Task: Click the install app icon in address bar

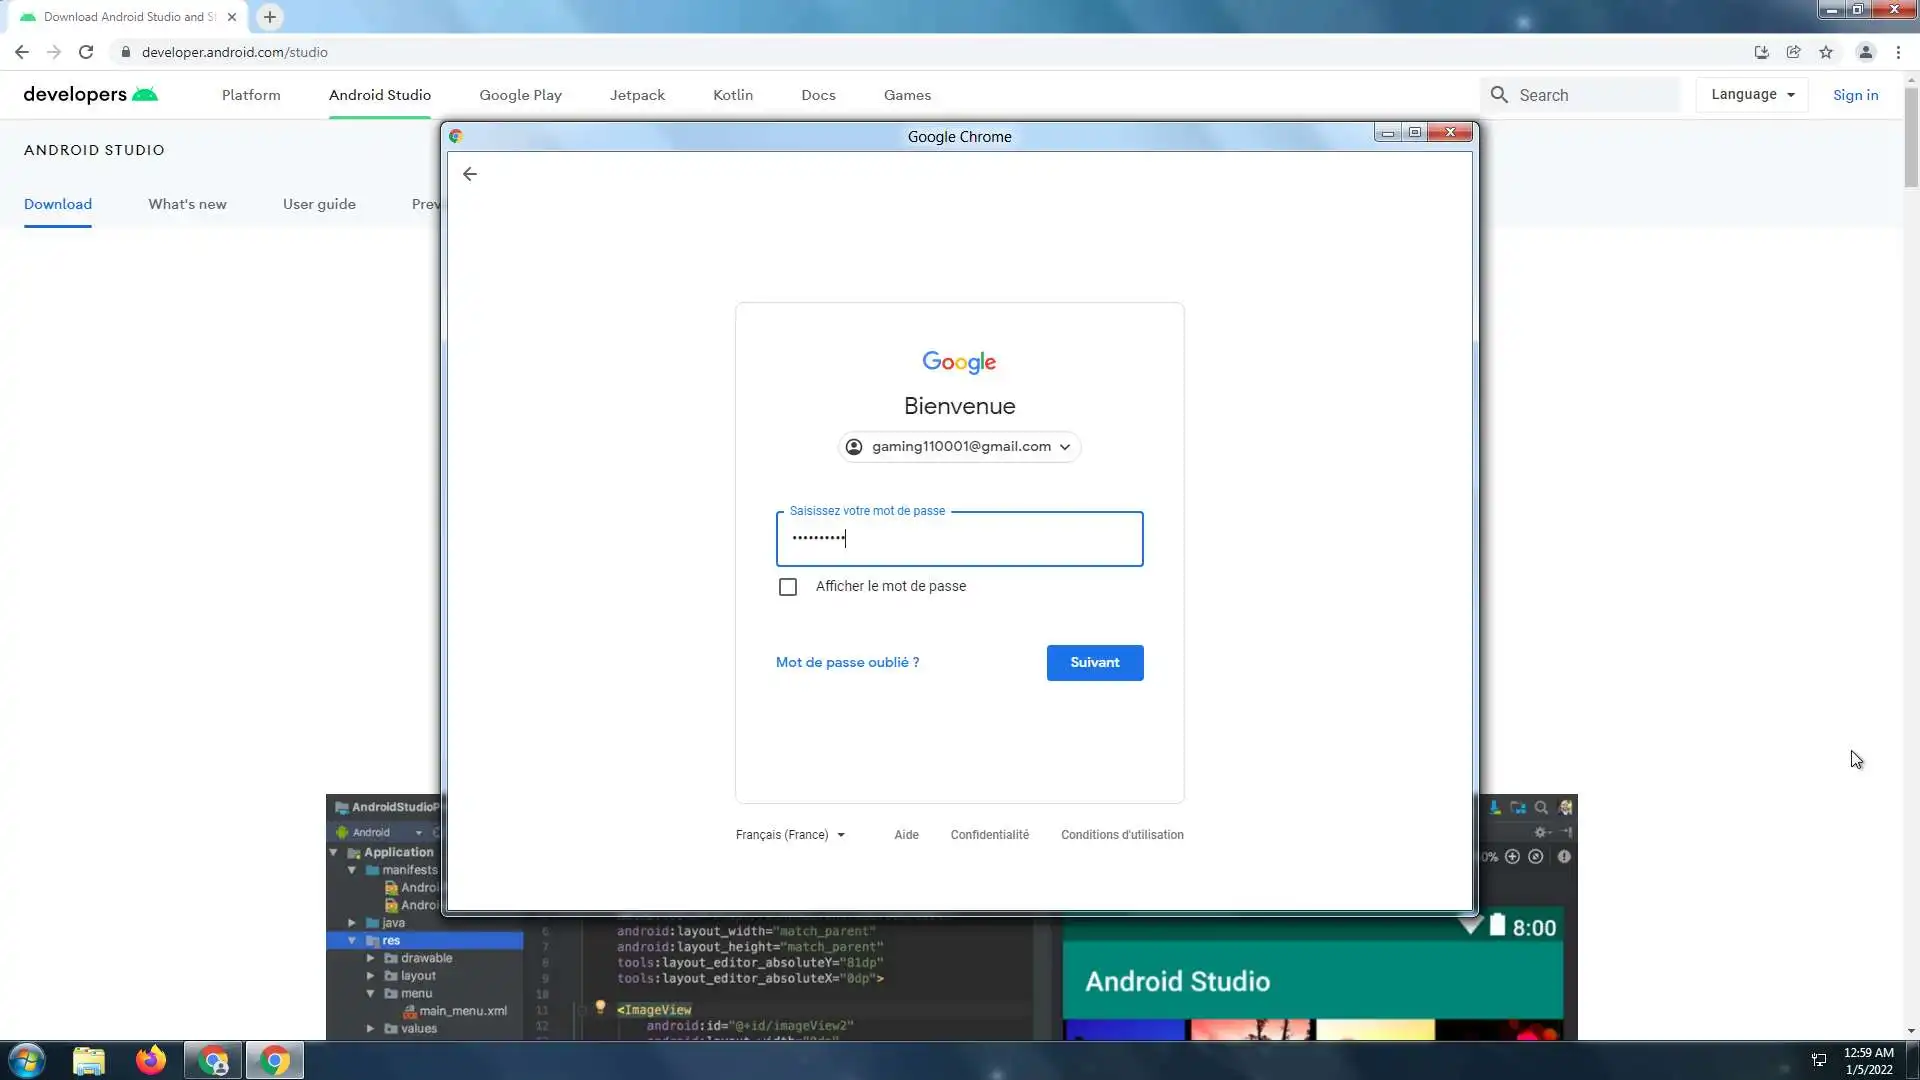Action: point(1761,52)
